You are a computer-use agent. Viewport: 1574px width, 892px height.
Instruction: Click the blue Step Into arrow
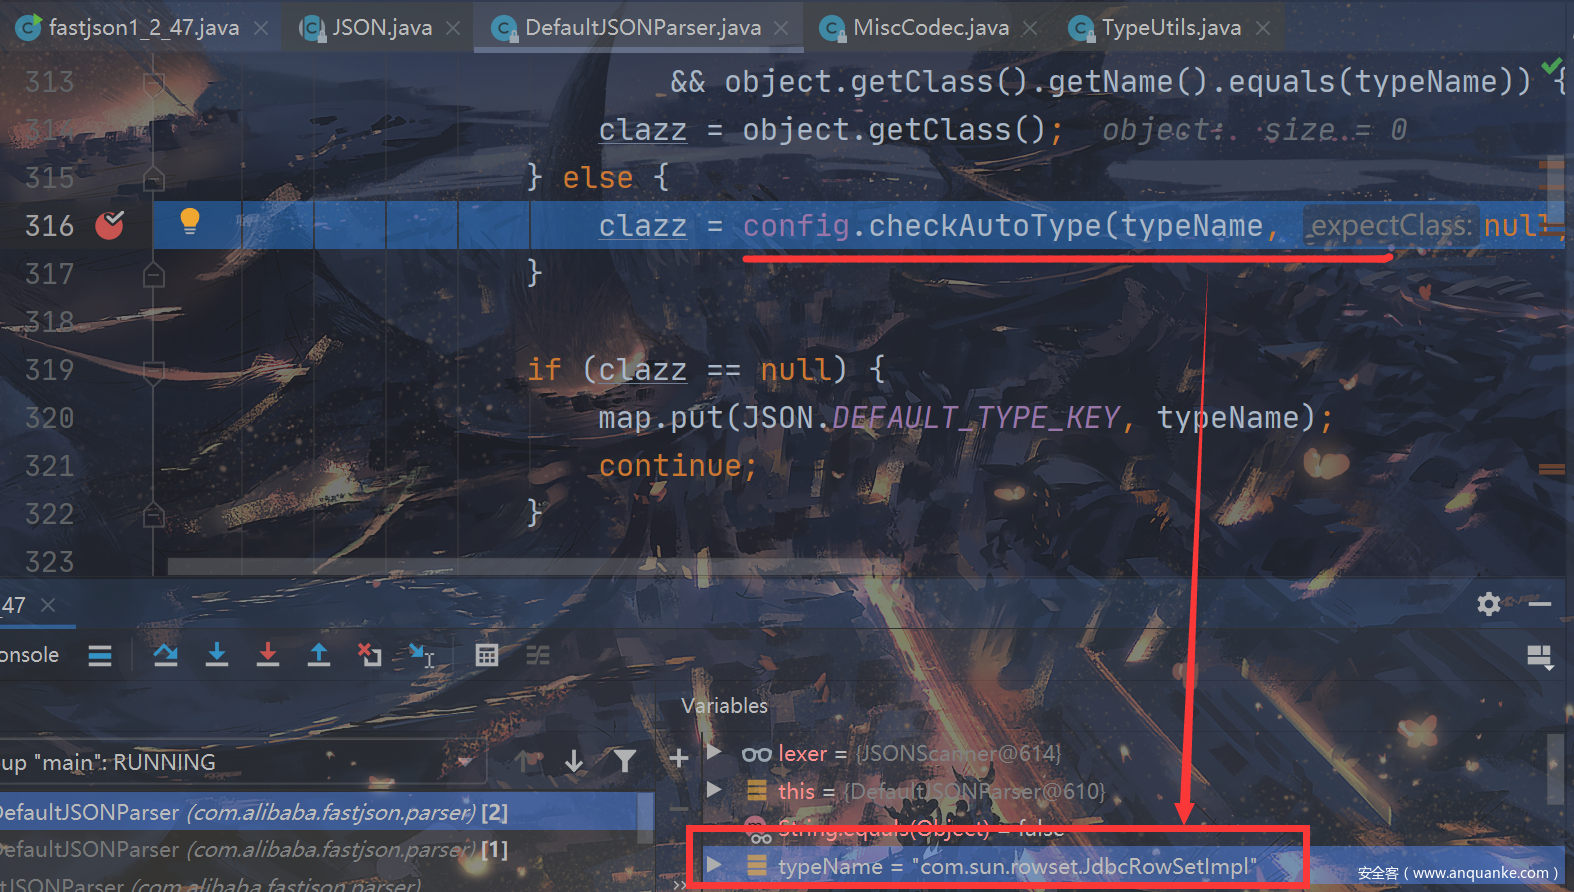coord(217,655)
